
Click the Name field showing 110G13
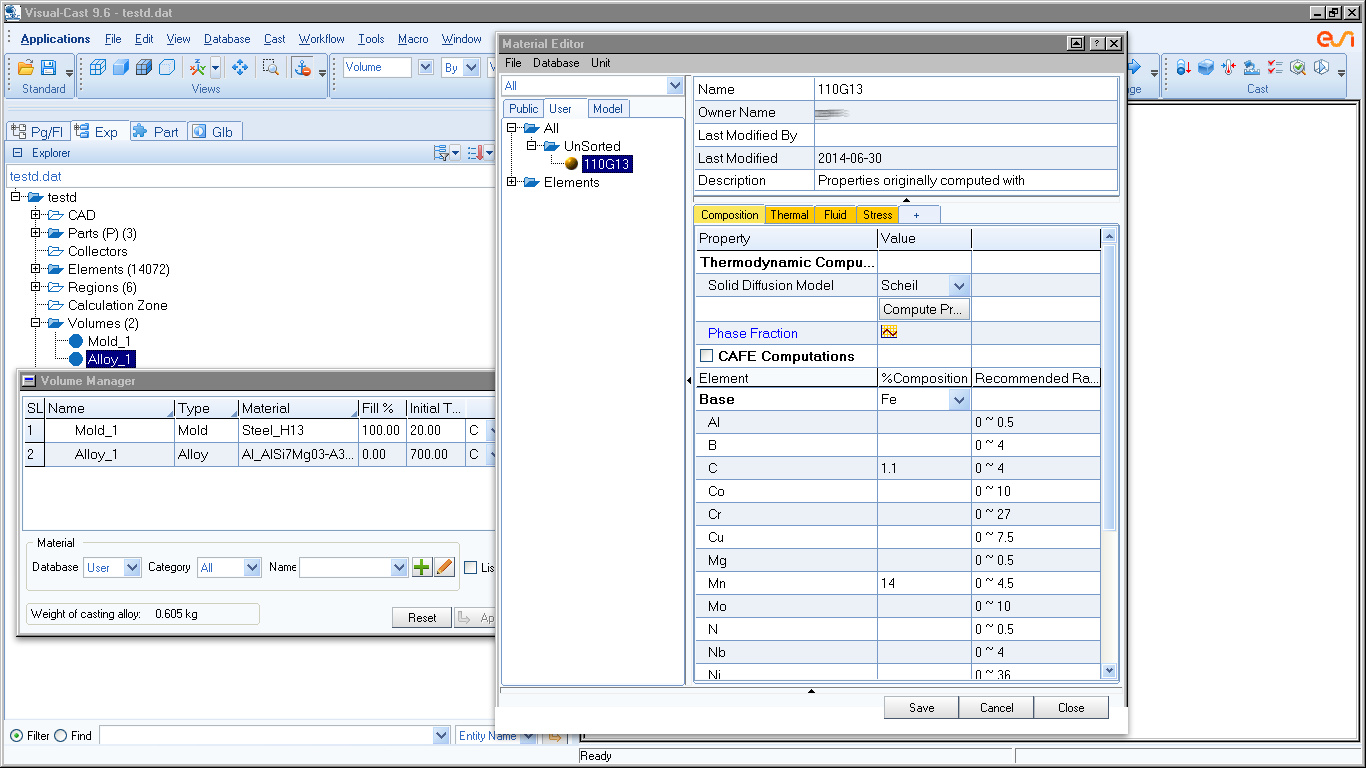tap(965, 89)
